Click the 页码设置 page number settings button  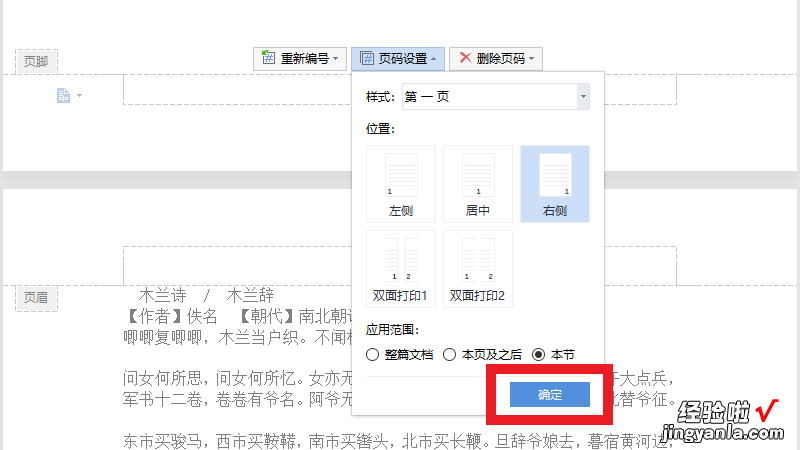[398, 59]
